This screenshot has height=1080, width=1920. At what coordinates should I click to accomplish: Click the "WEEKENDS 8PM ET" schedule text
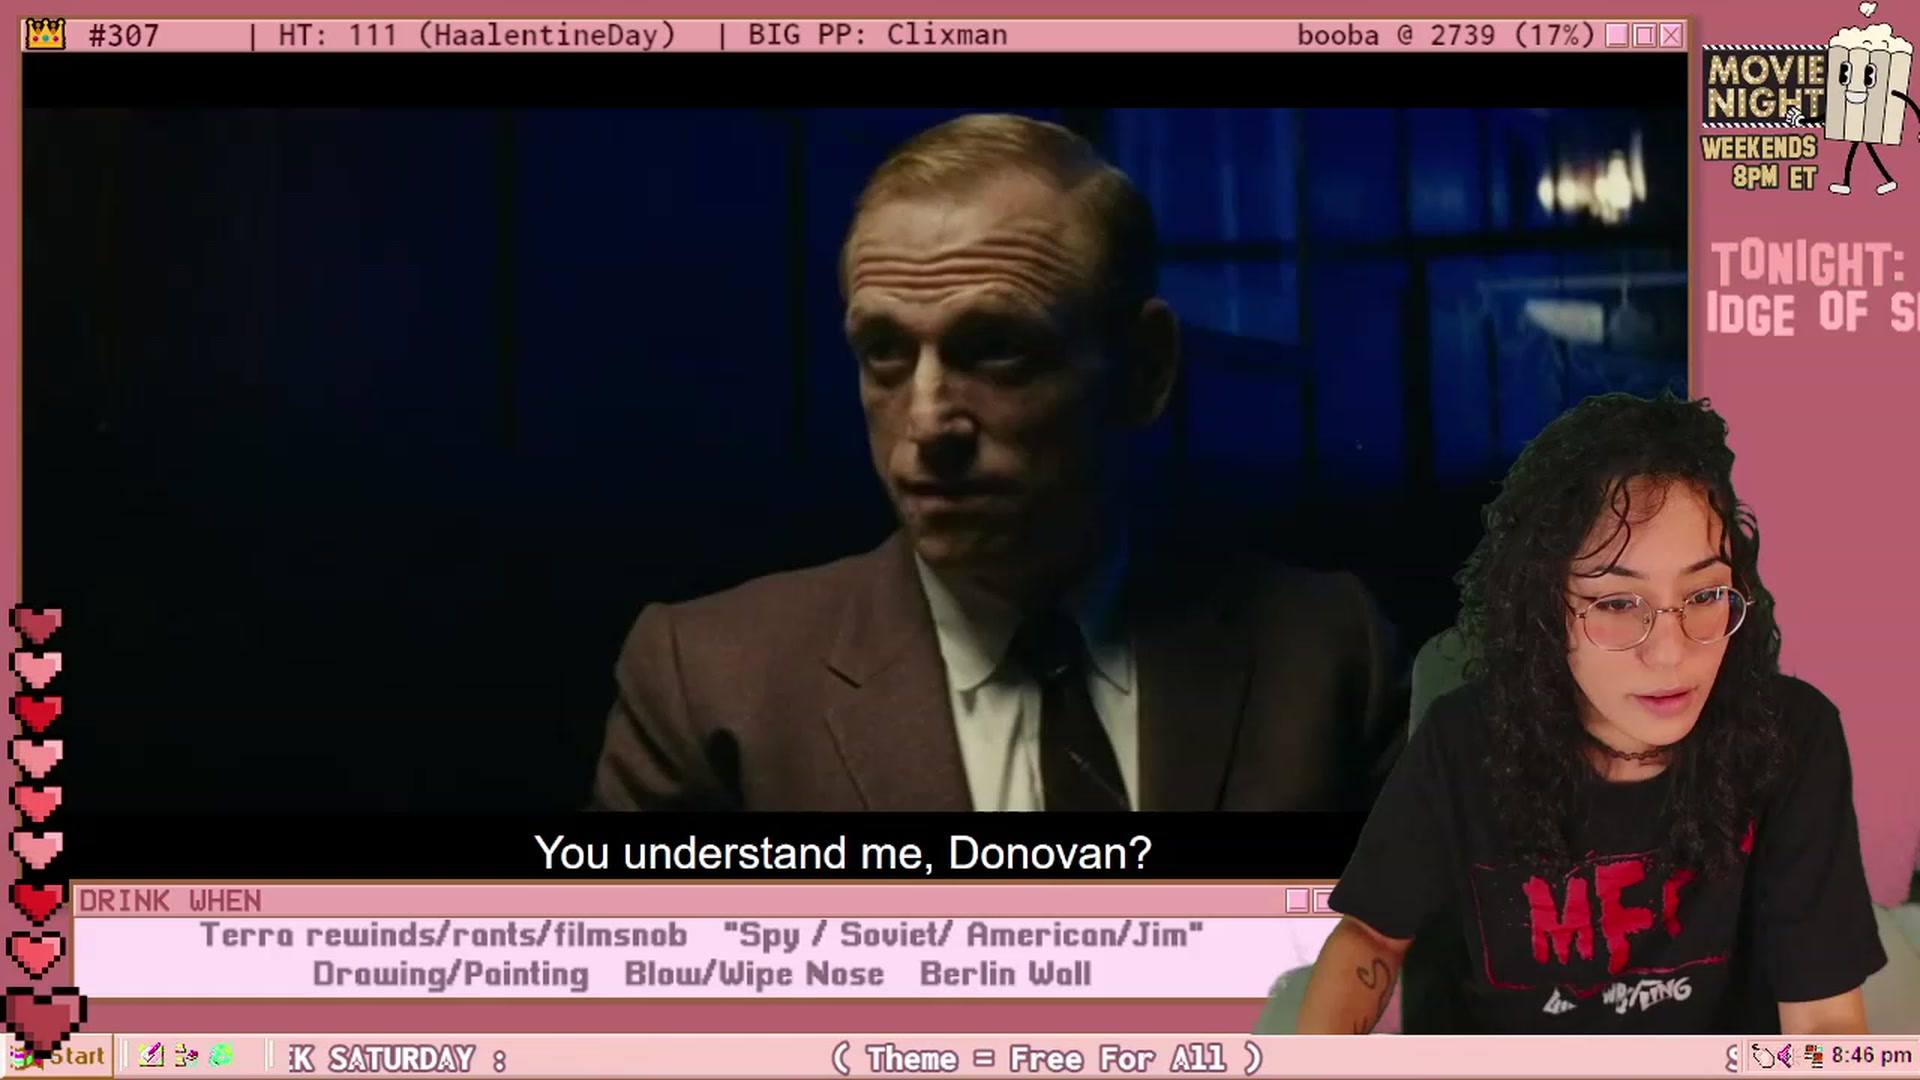[1760, 163]
